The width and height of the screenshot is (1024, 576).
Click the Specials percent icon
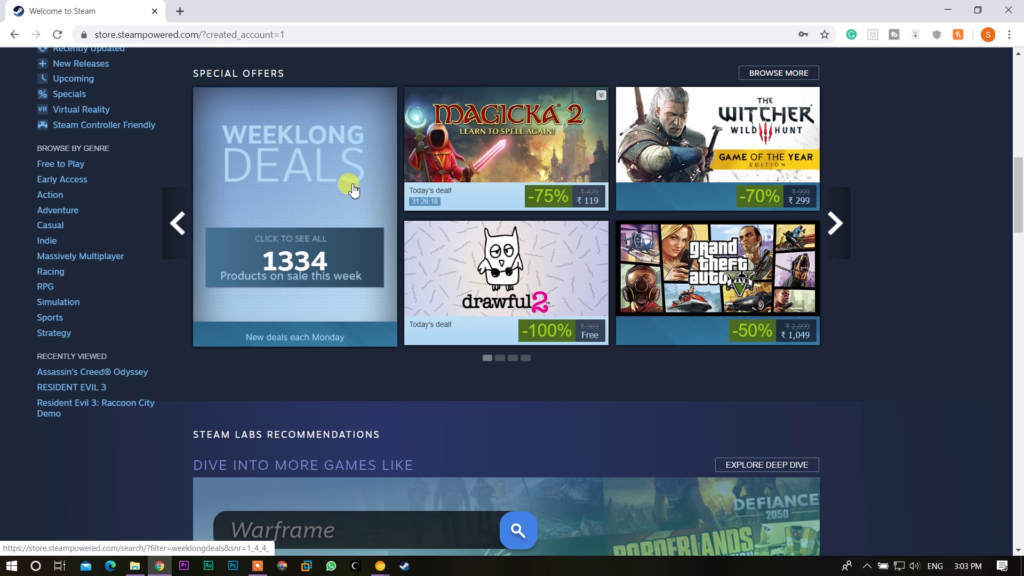pos(42,94)
